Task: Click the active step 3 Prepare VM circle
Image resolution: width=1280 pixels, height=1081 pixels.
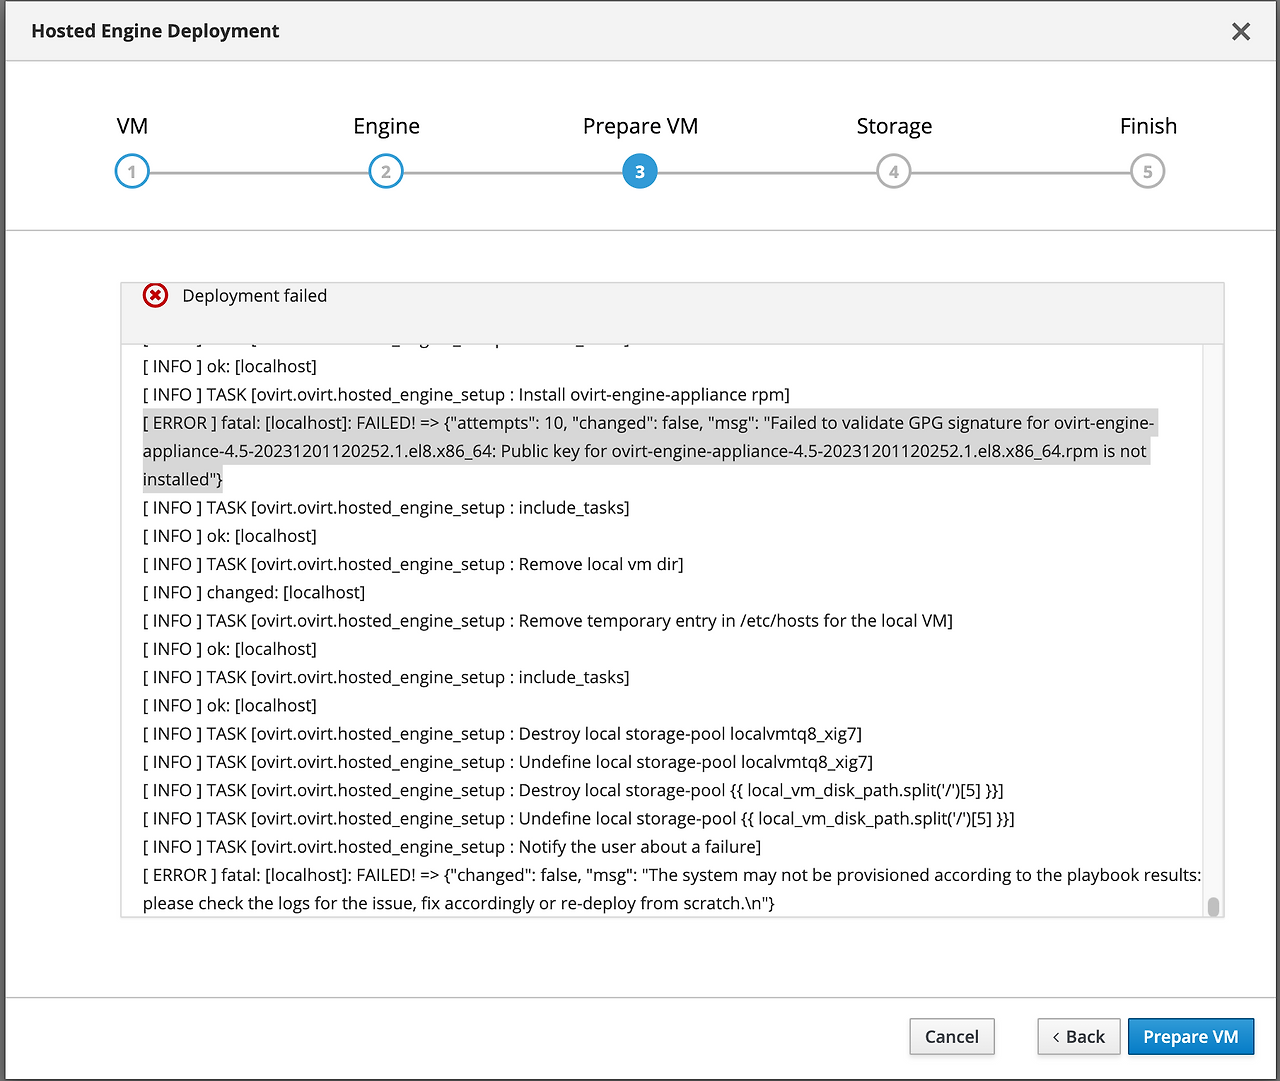Action: pos(639,171)
